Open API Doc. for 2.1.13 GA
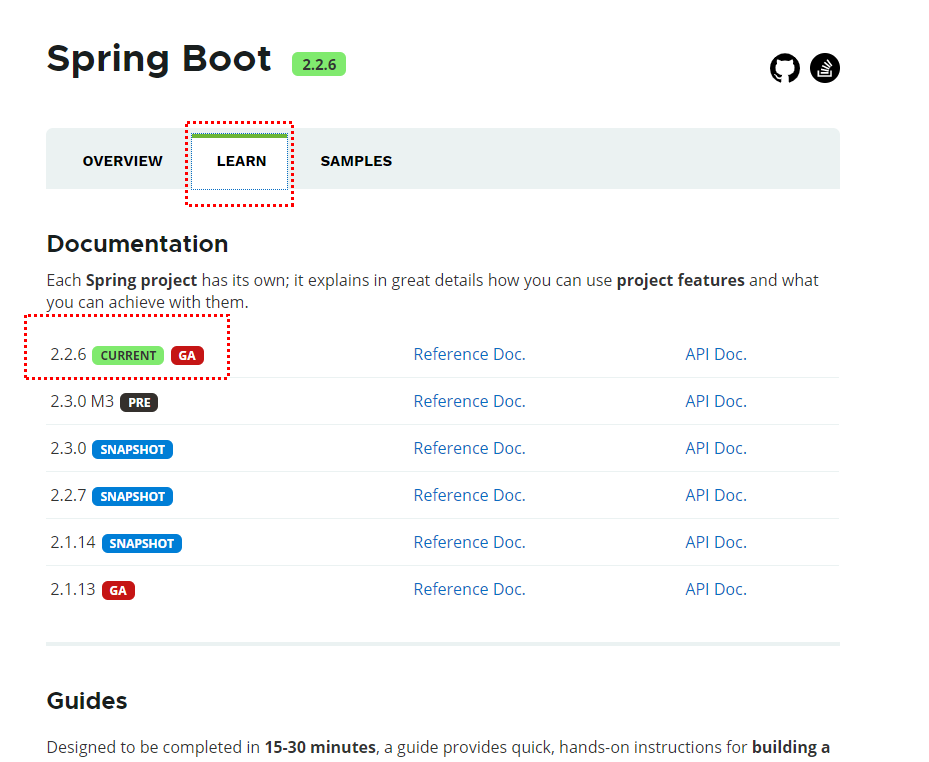The height and width of the screenshot is (762, 929). [716, 590]
